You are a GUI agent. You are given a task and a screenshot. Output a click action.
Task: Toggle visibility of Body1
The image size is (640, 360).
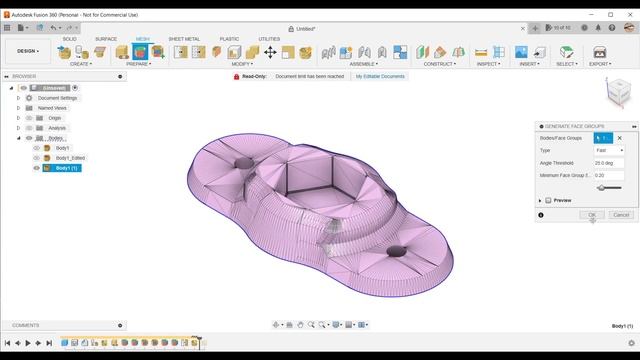click(37, 148)
